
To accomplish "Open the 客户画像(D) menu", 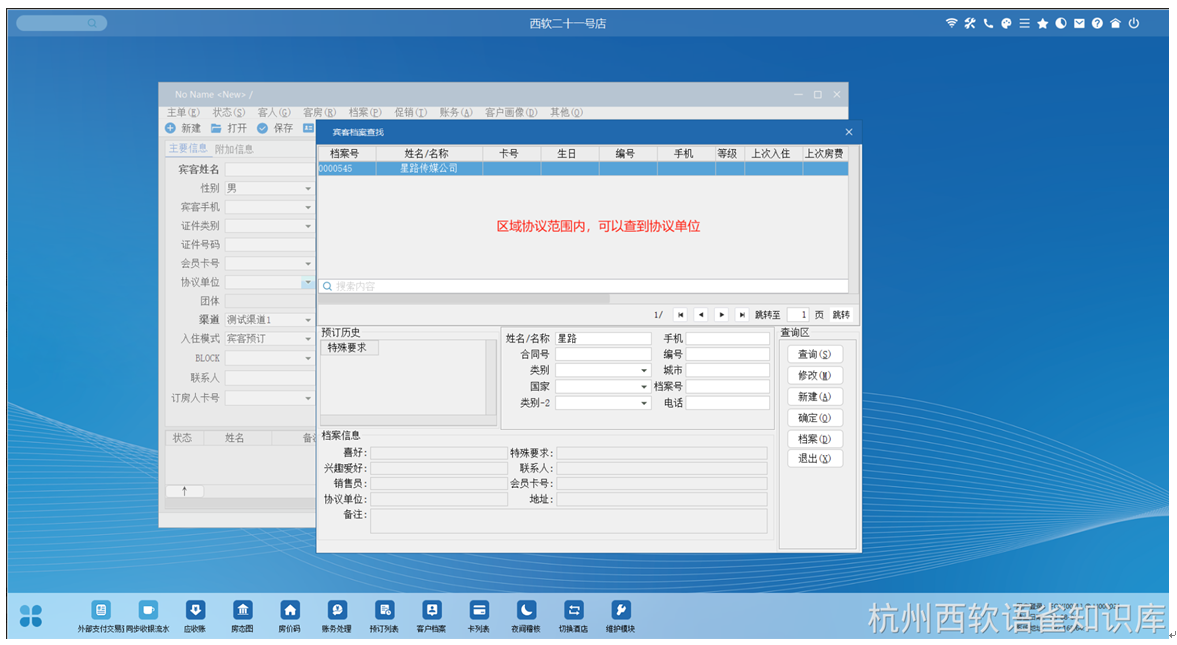I will tap(511, 112).
